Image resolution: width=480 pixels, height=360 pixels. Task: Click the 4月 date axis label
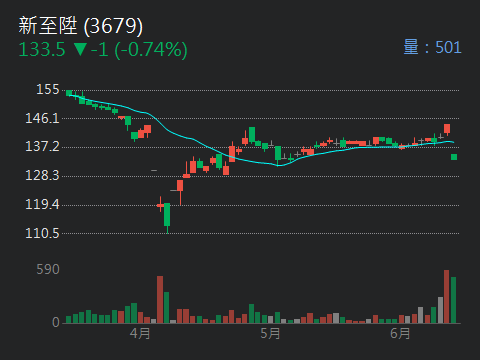(140, 333)
